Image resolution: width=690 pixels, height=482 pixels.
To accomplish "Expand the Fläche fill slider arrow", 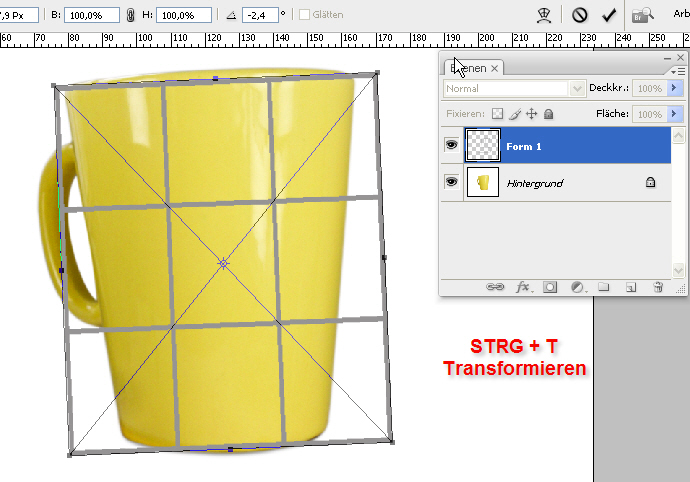I will (675, 114).
